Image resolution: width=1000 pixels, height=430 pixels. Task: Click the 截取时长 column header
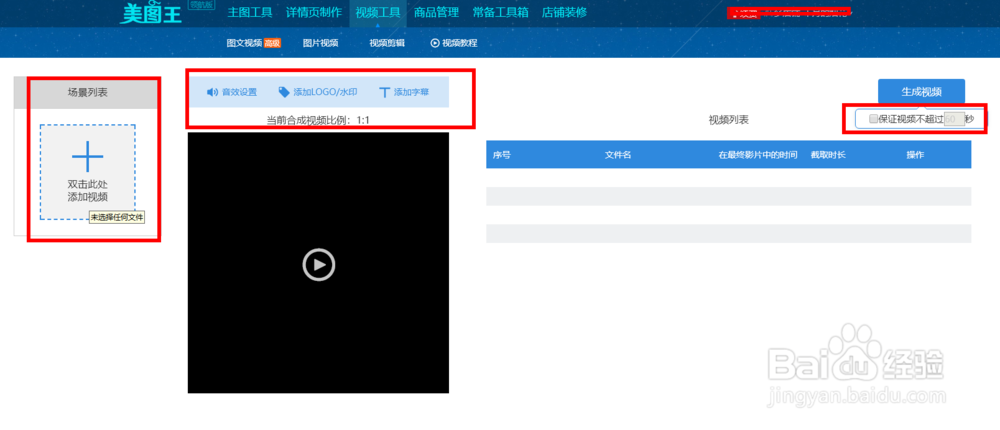pyautogui.click(x=828, y=154)
